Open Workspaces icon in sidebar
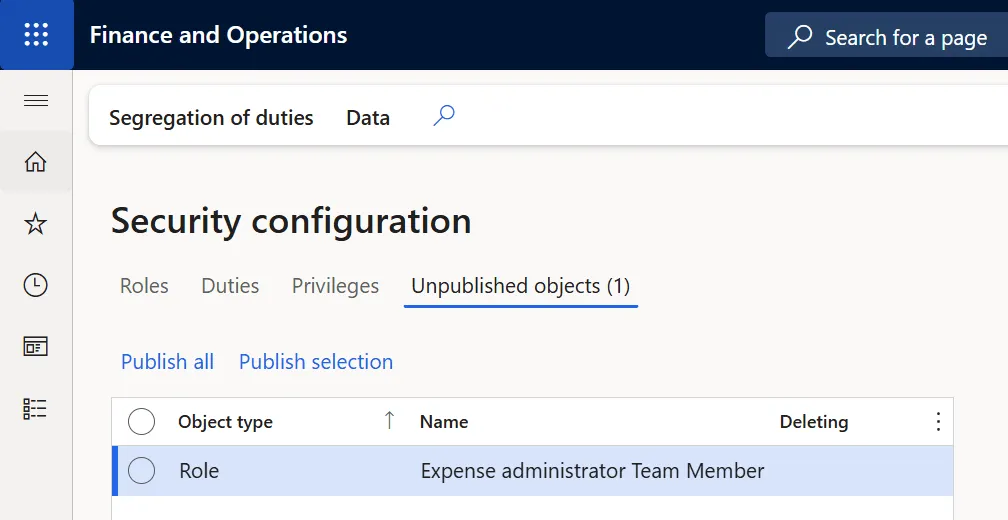Viewport: 1008px width, 520px height. pos(35,346)
